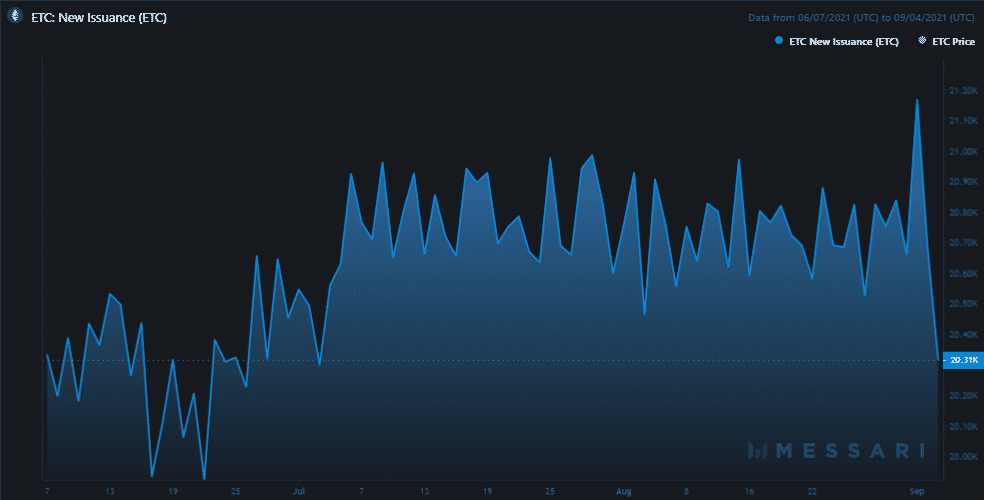Click the data date range text

(x=862, y=17)
